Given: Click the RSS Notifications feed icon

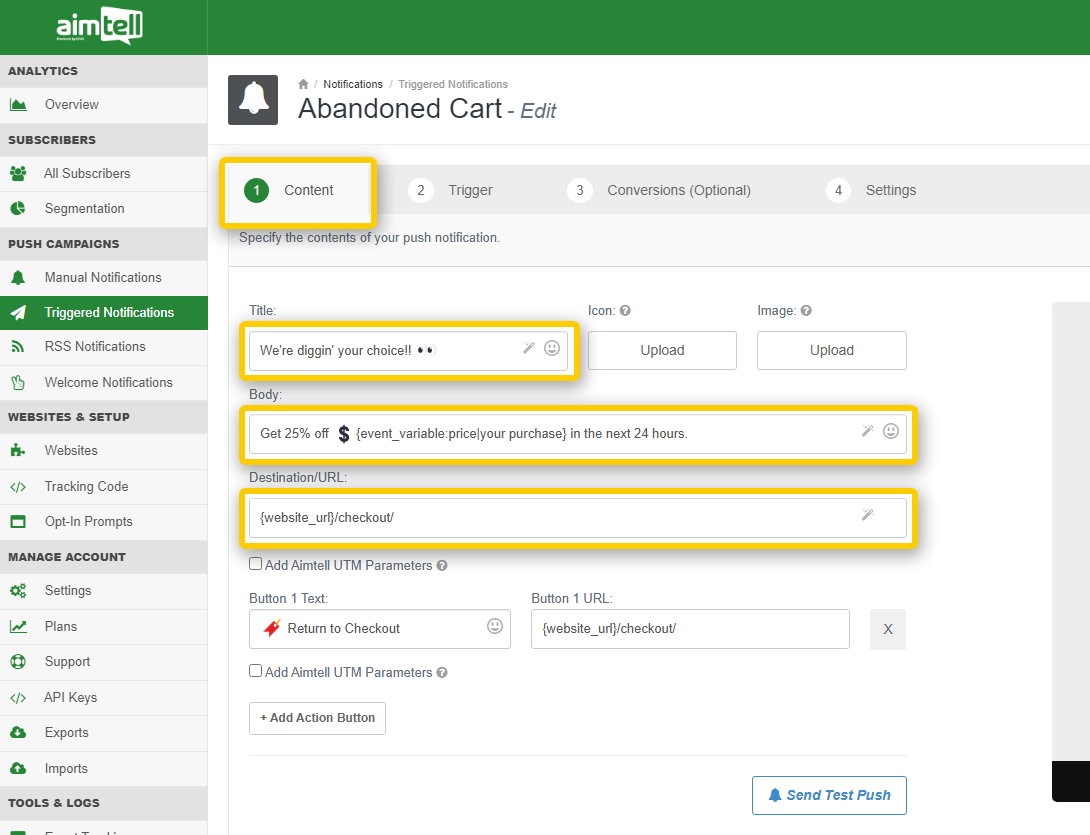Looking at the screenshot, I should [x=18, y=346].
